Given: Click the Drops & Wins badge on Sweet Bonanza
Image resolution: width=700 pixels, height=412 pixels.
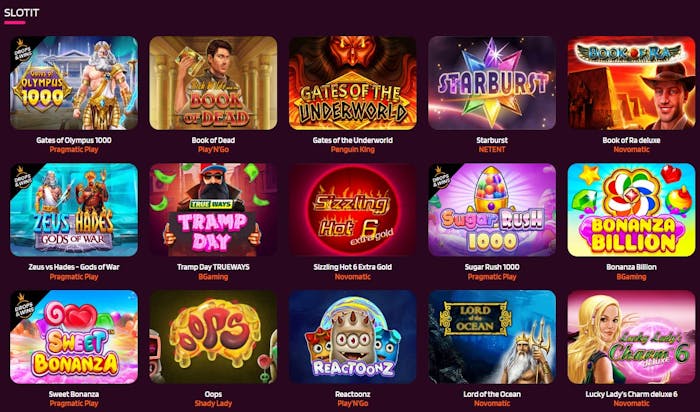Looking at the screenshot, I should tap(22, 304).
